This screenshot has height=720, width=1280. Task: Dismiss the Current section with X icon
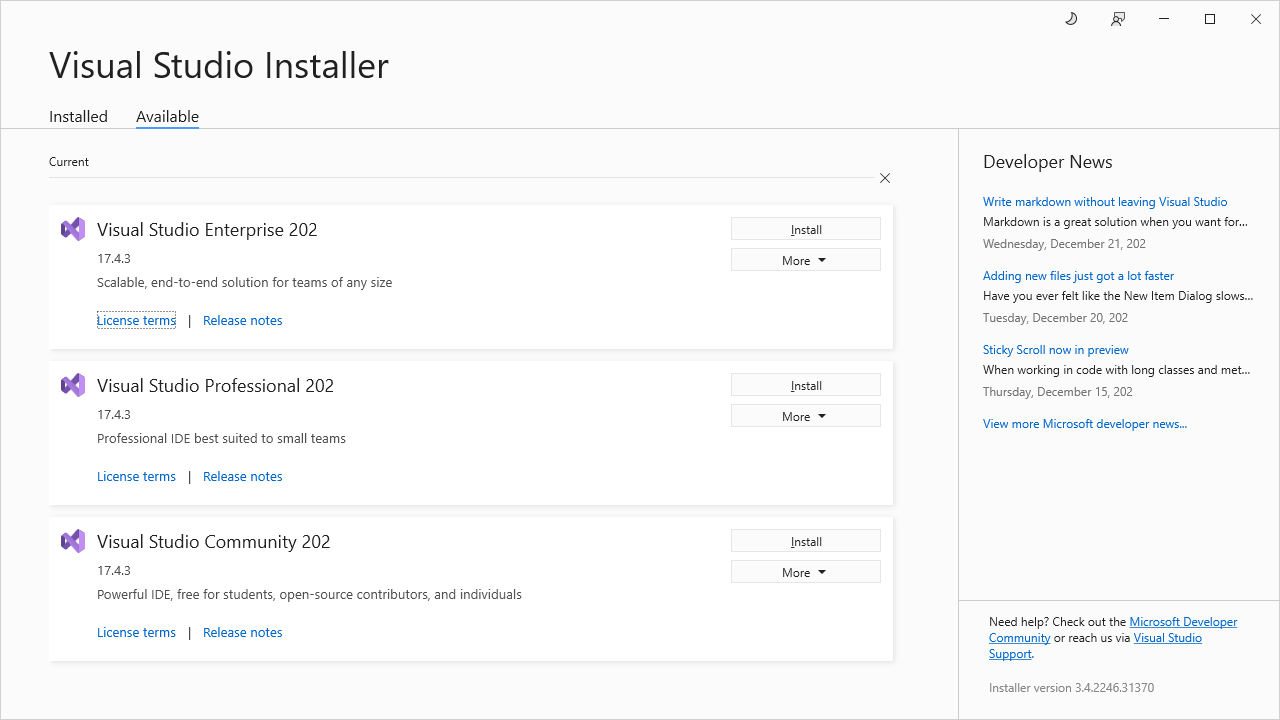point(885,178)
